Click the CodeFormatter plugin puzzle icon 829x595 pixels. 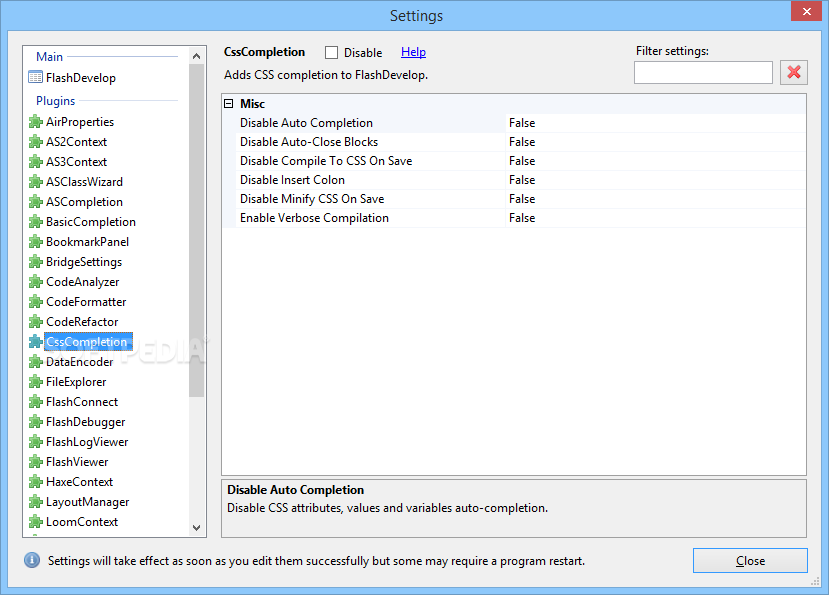[35, 302]
